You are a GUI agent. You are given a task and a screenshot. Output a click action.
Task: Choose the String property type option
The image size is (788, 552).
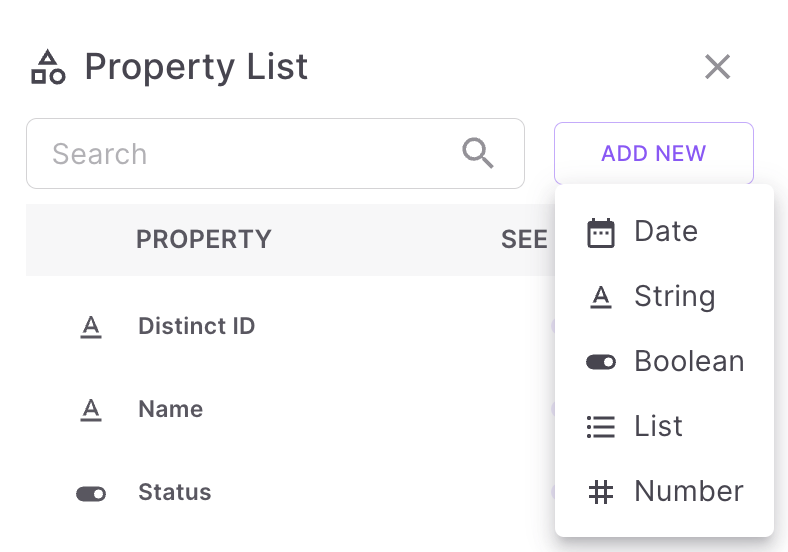pos(674,297)
